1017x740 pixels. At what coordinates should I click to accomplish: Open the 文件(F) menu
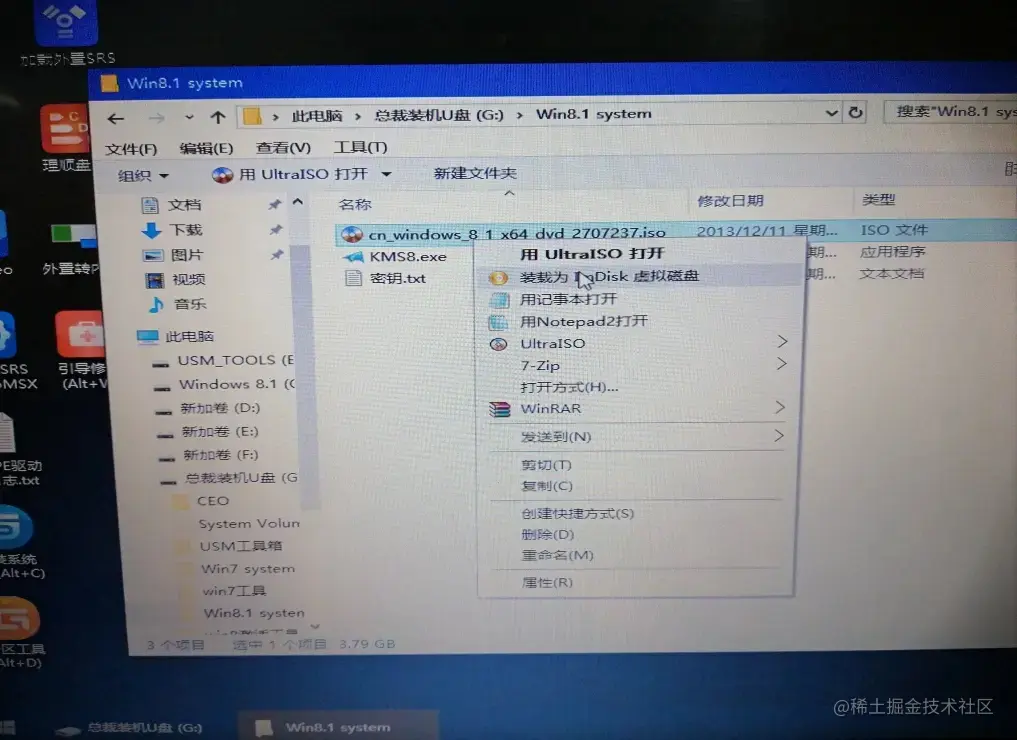pos(131,149)
